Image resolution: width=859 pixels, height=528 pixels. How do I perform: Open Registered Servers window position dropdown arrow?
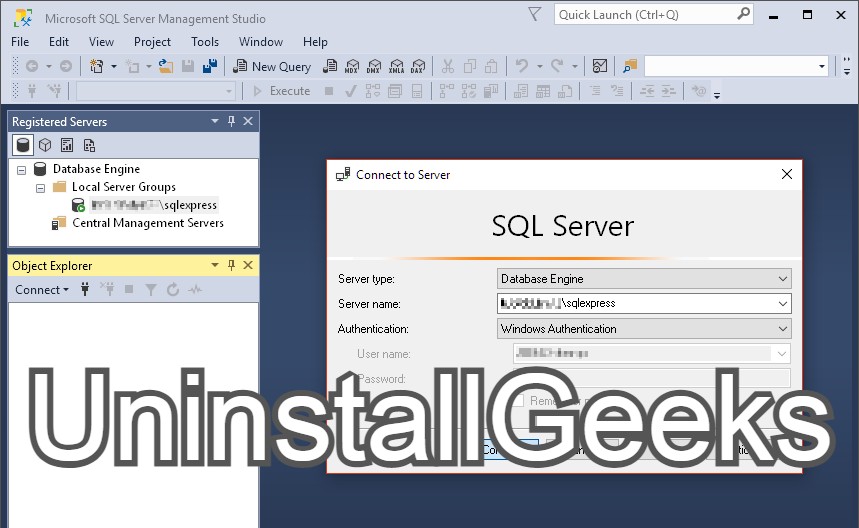215,121
